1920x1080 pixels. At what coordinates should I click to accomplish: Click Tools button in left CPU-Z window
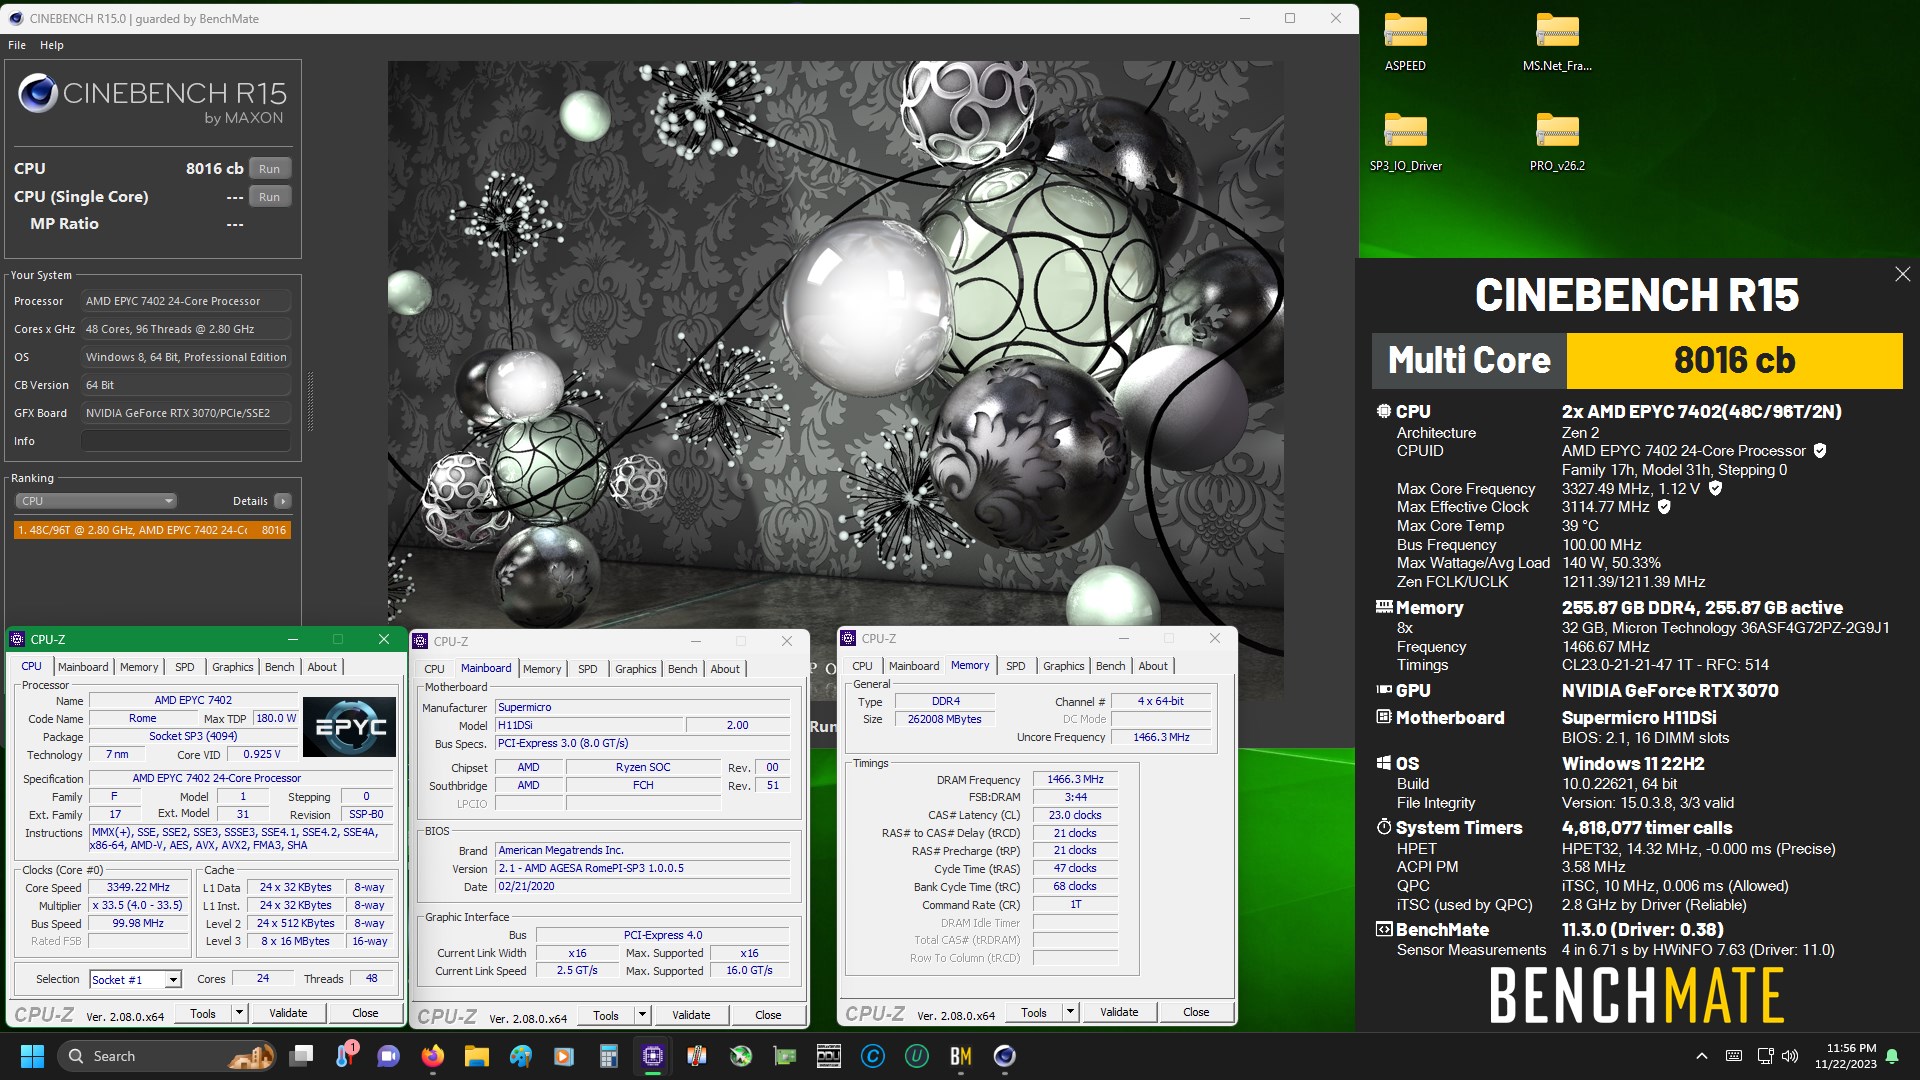click(x=203, y=1013)
